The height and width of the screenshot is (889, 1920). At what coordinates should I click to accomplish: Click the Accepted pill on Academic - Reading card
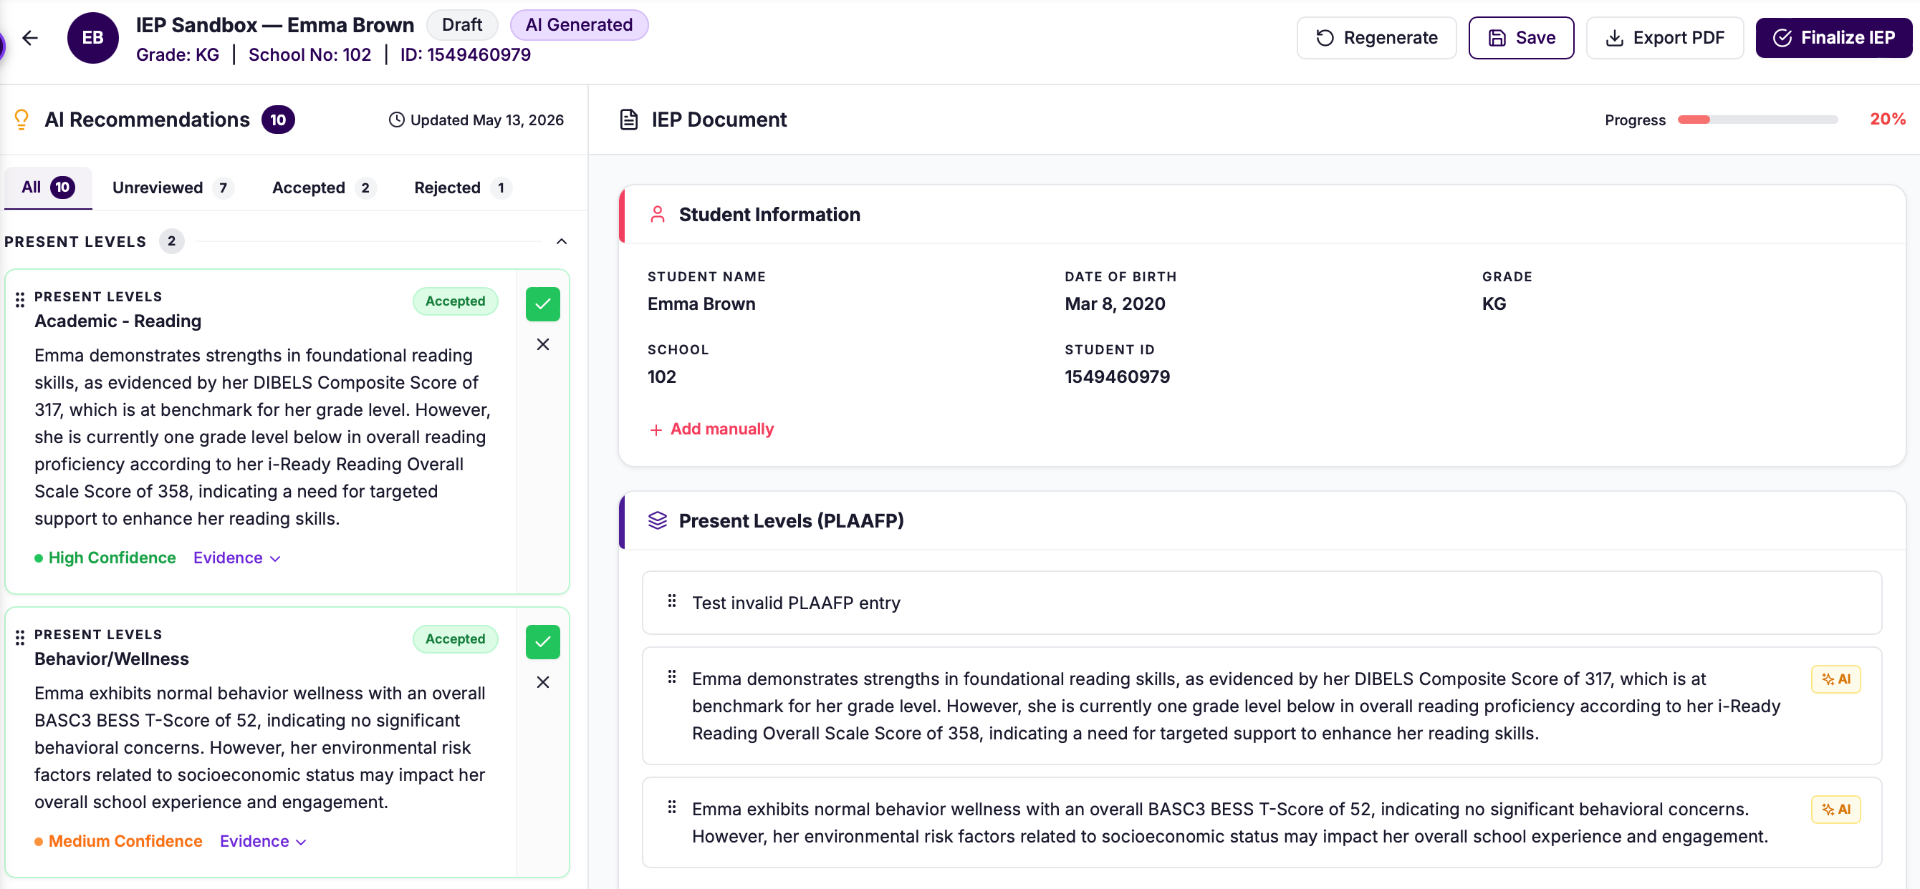[455, 301]
